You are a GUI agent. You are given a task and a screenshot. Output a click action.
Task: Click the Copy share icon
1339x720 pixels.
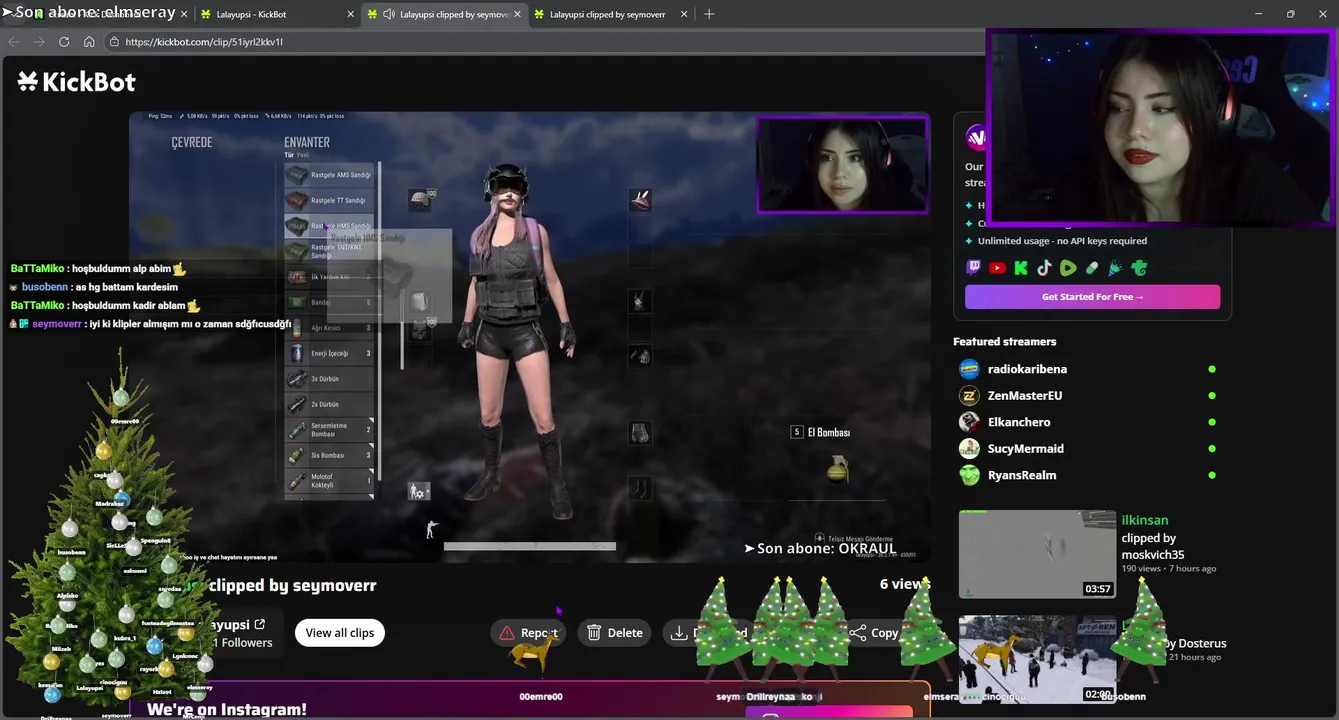pyautogui.click(x=858, y=633)
